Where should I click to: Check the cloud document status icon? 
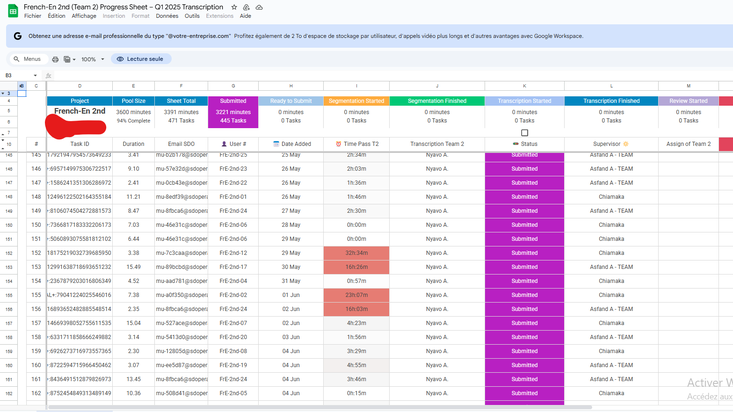258,7
